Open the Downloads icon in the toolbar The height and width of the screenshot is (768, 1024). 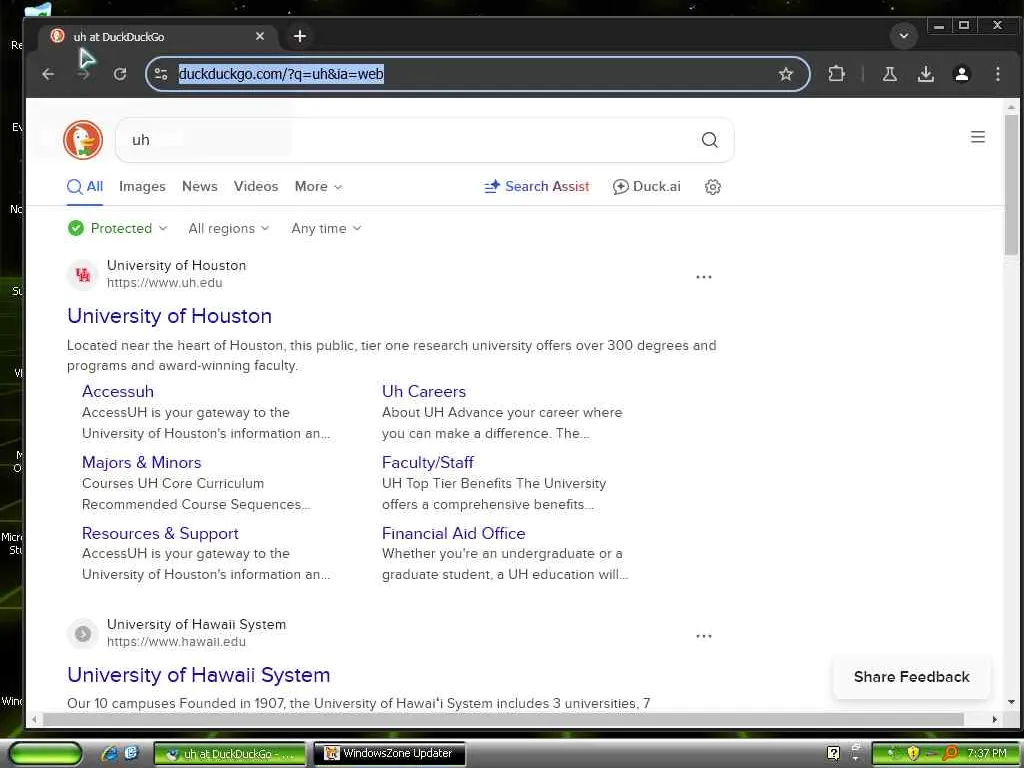925,74
